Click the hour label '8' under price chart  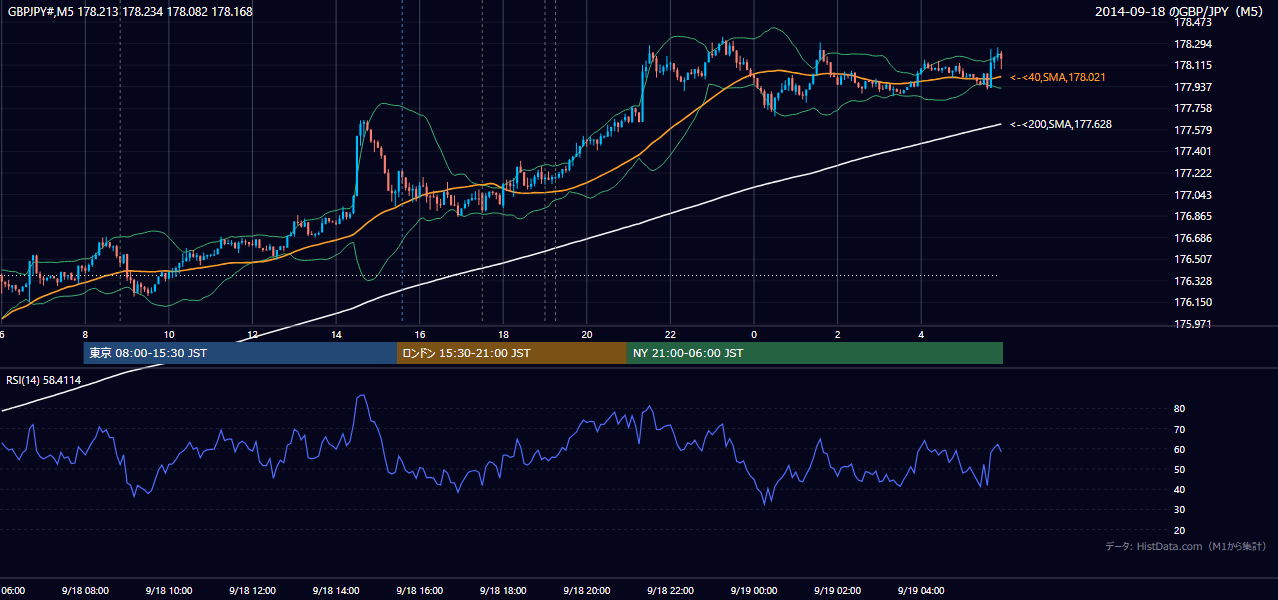tap(85, 334)
